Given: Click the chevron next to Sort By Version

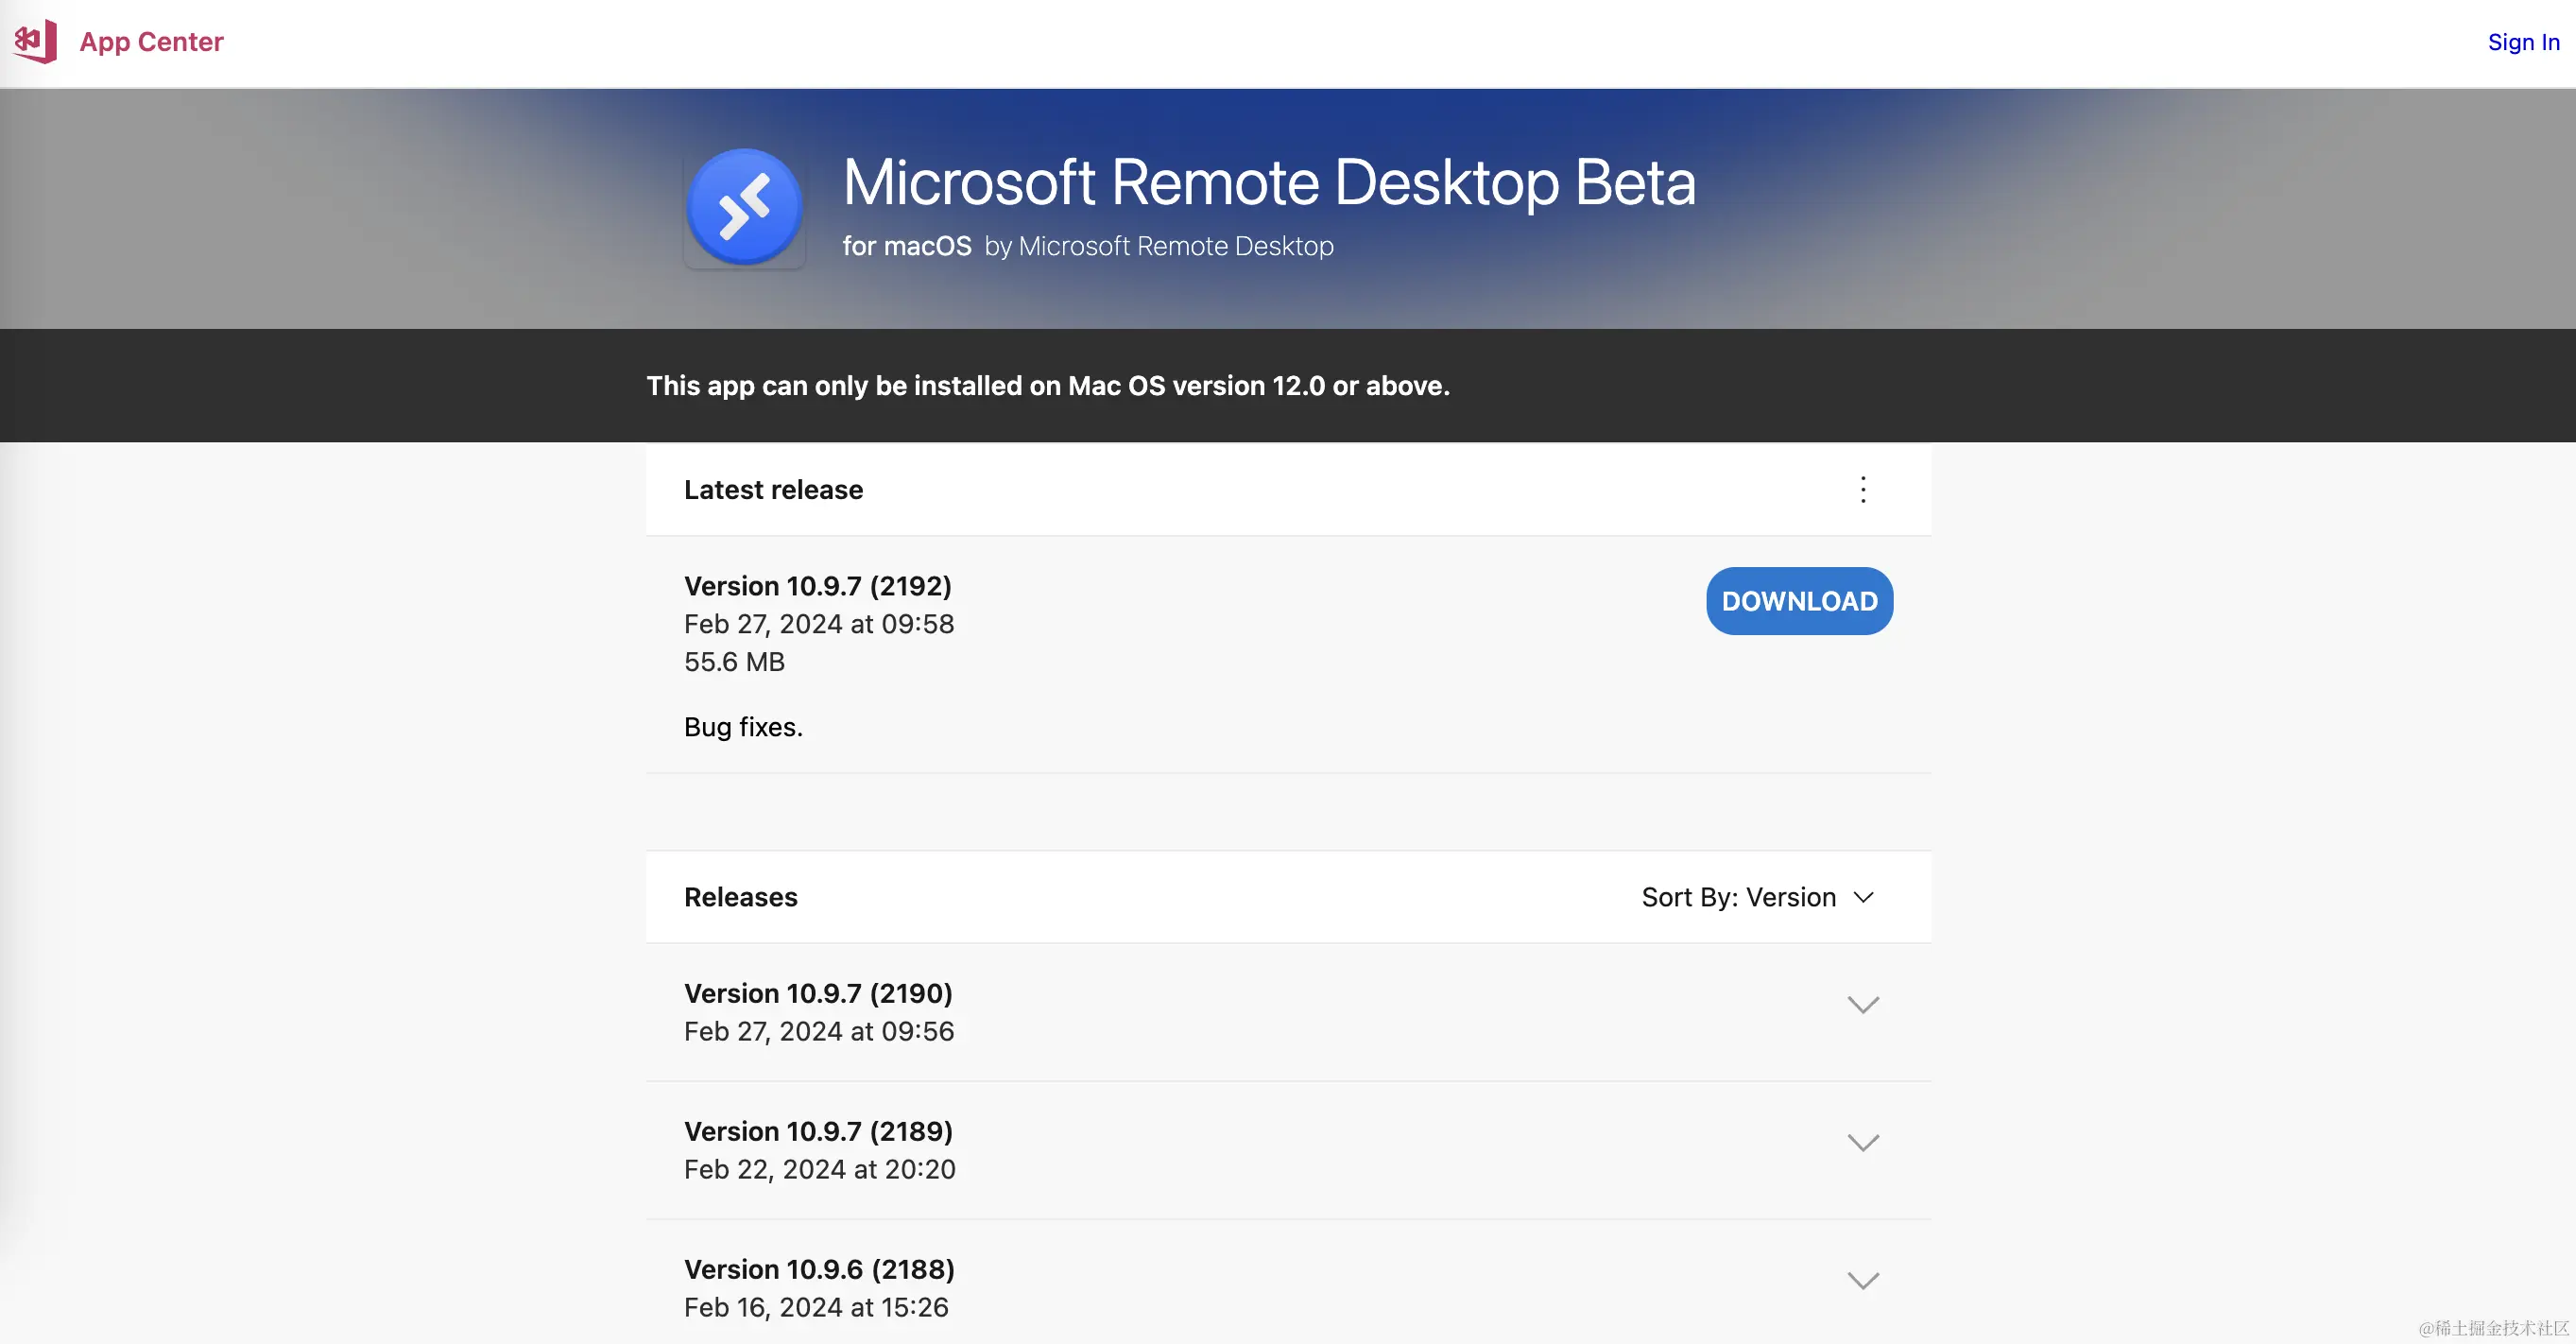Looking at the screenshot, I should (1863, 897).
